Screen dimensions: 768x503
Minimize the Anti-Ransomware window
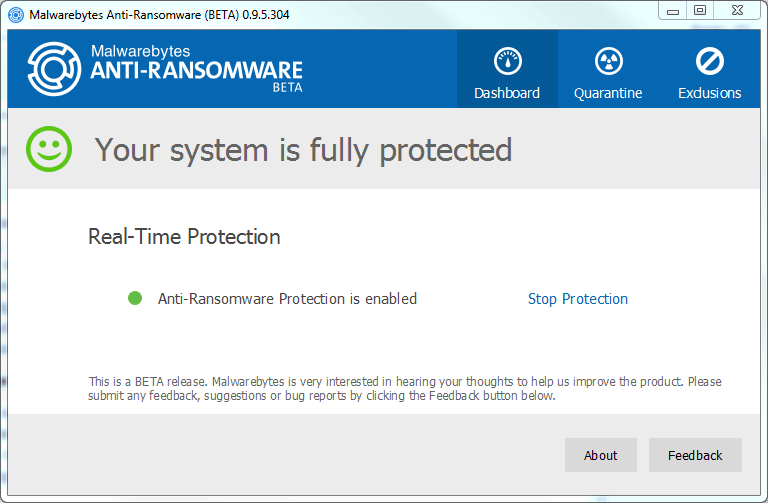click(673, 10)
